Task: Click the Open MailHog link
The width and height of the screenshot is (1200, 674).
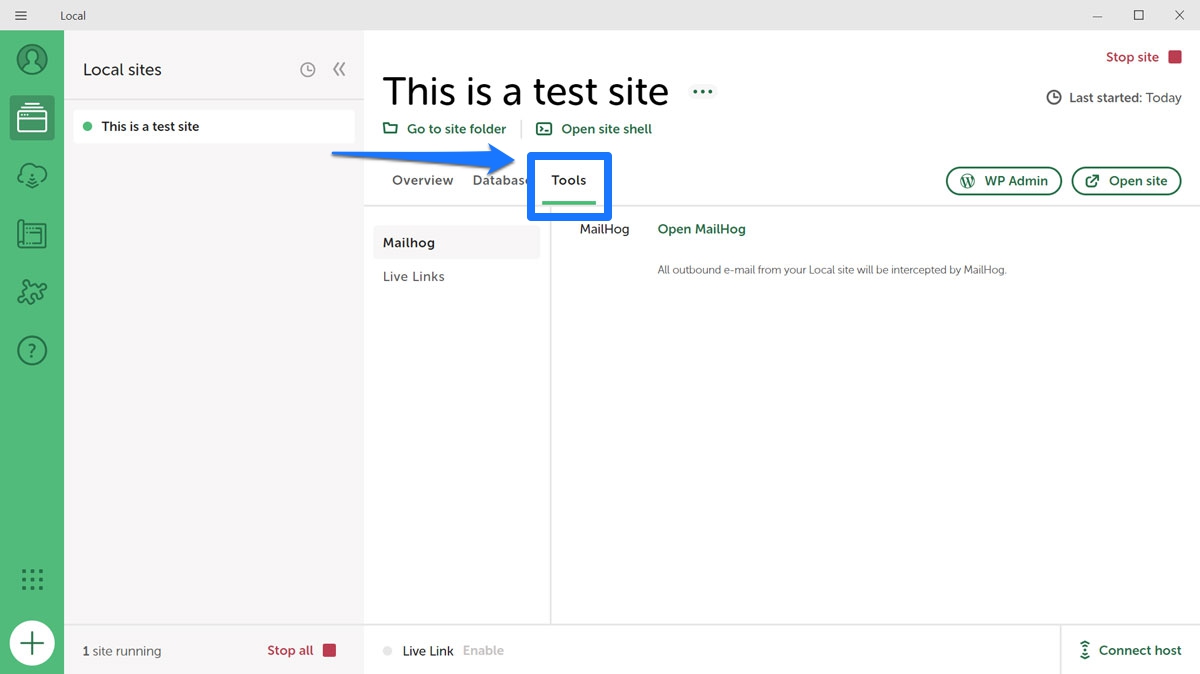Action: pyautogui.click(x=701, y=229)
